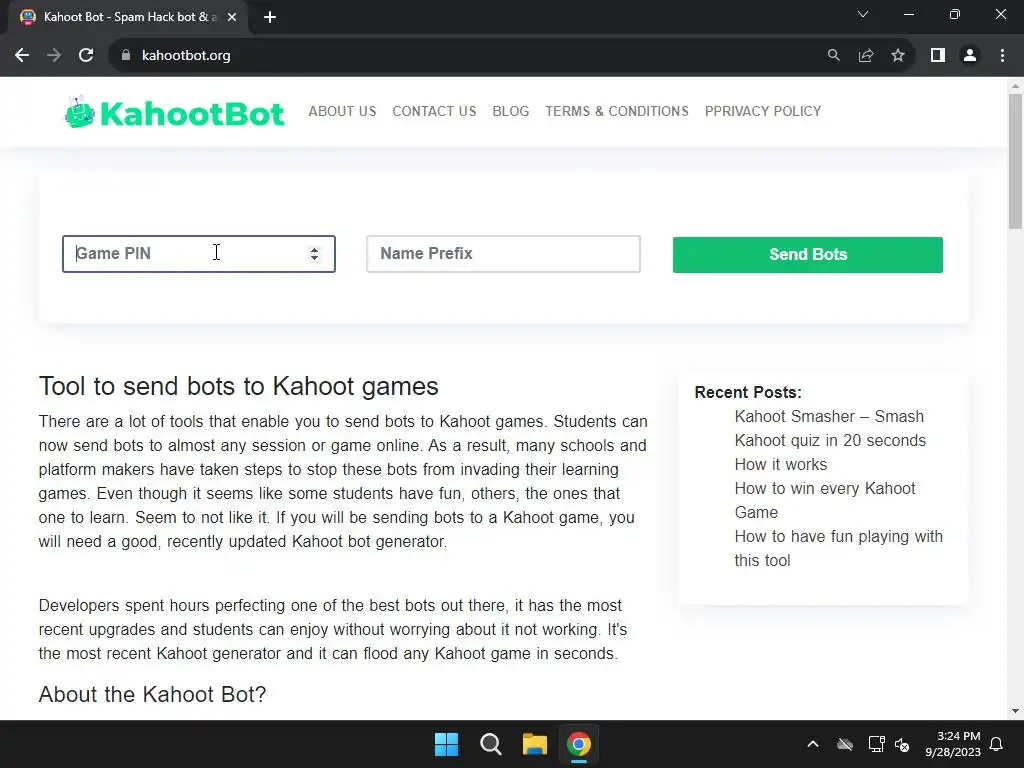Viewport: 1024px width, 768px height.
Task: Open the zoom magnifier in address bar
Action: click(833, 56)
